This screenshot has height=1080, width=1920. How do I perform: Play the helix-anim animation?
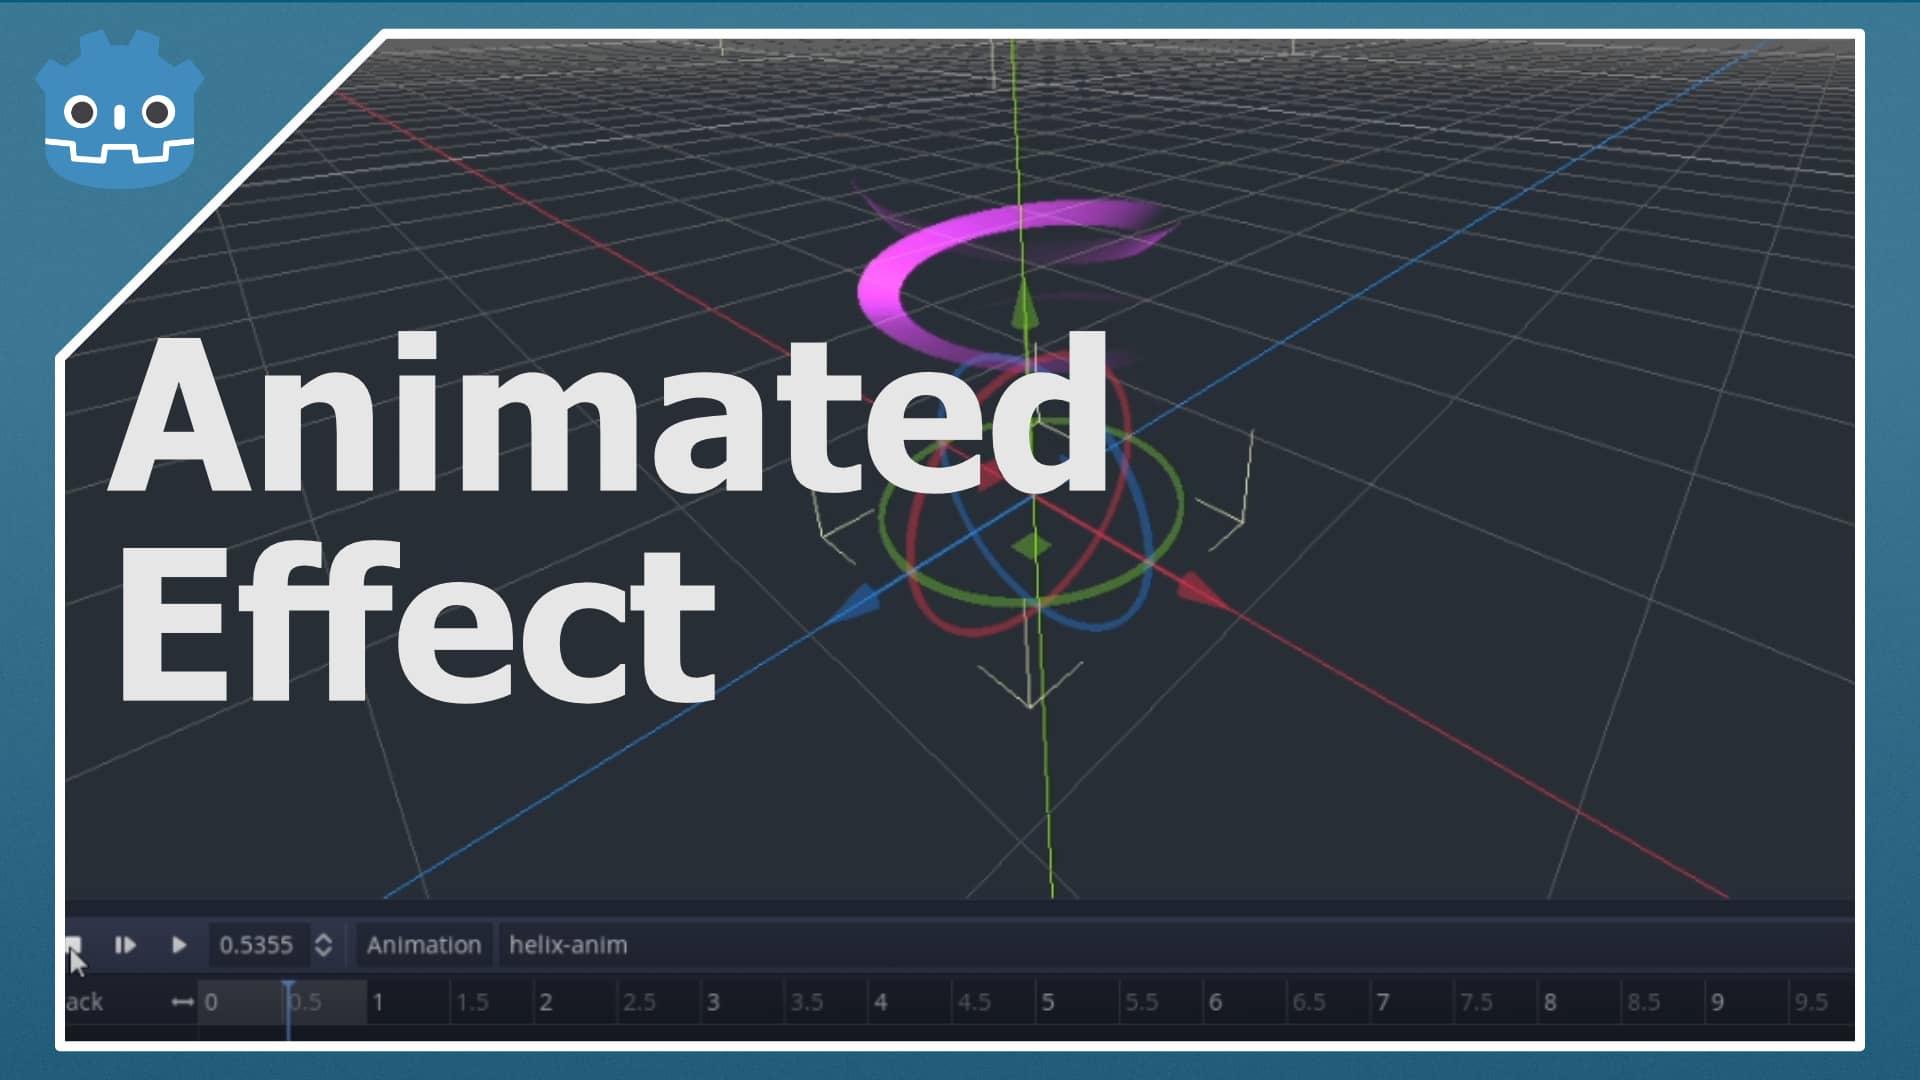[180, 945]
